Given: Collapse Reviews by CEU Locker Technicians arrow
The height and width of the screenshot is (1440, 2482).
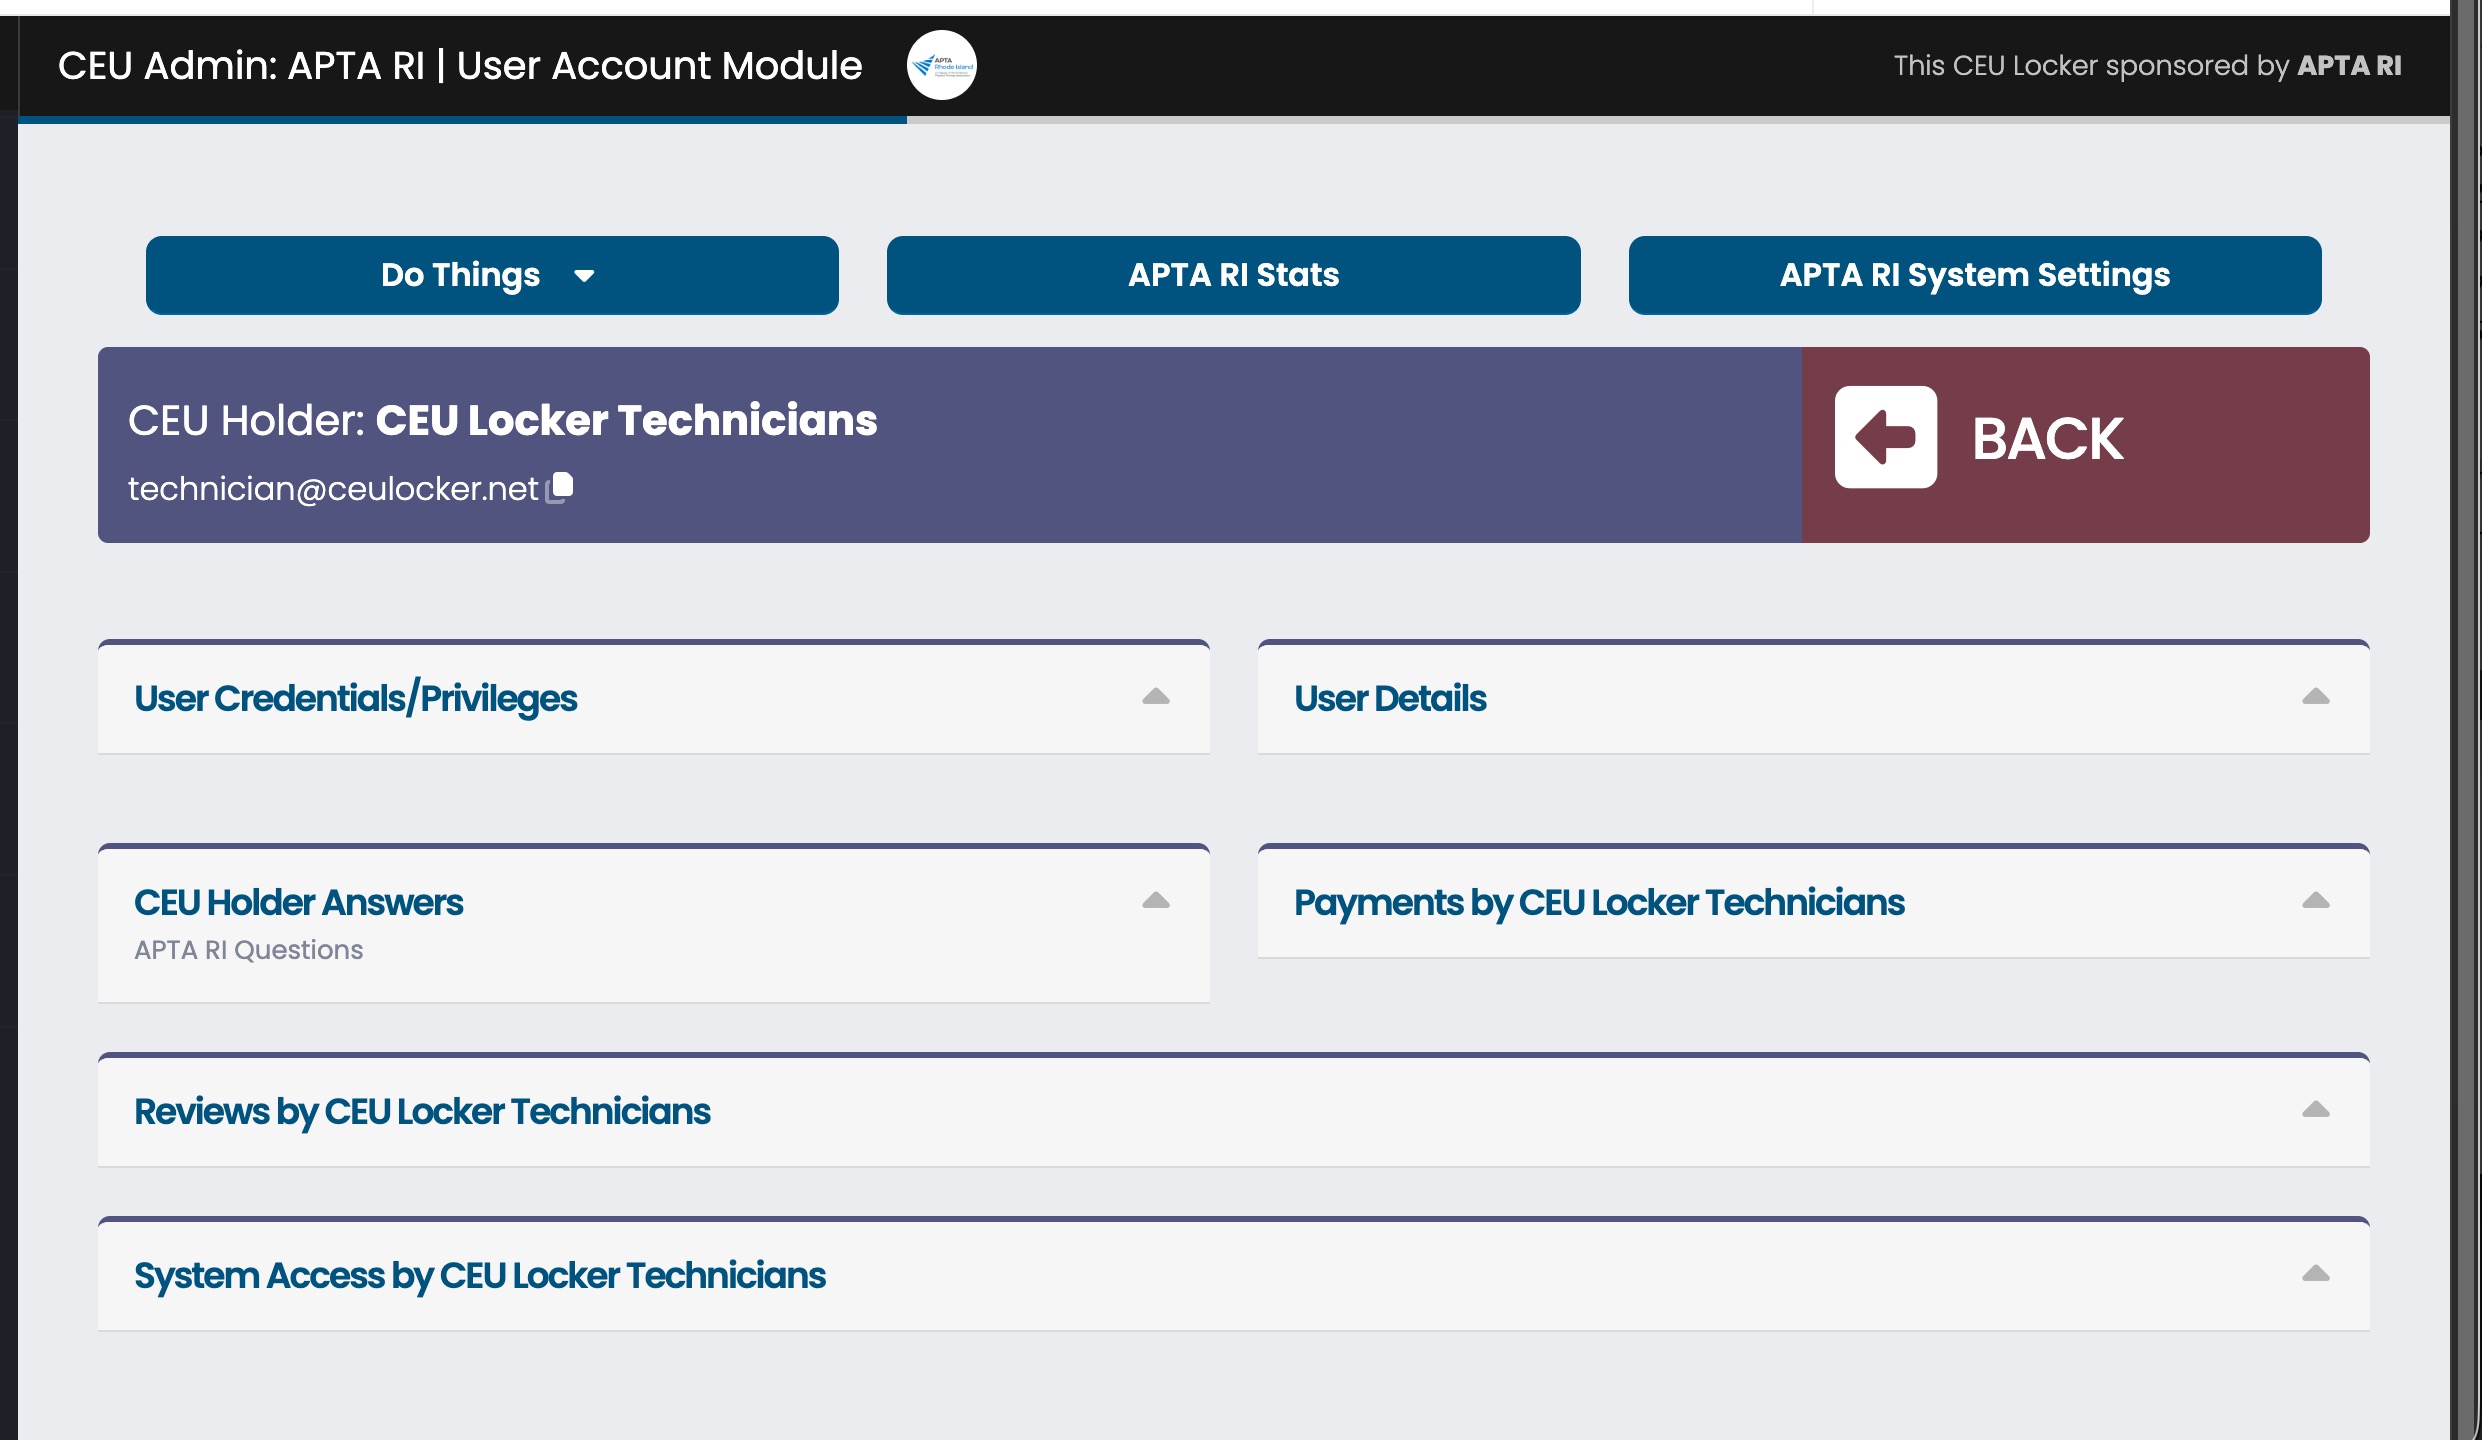Looking at the screenshot, I should [2315, 1110].
